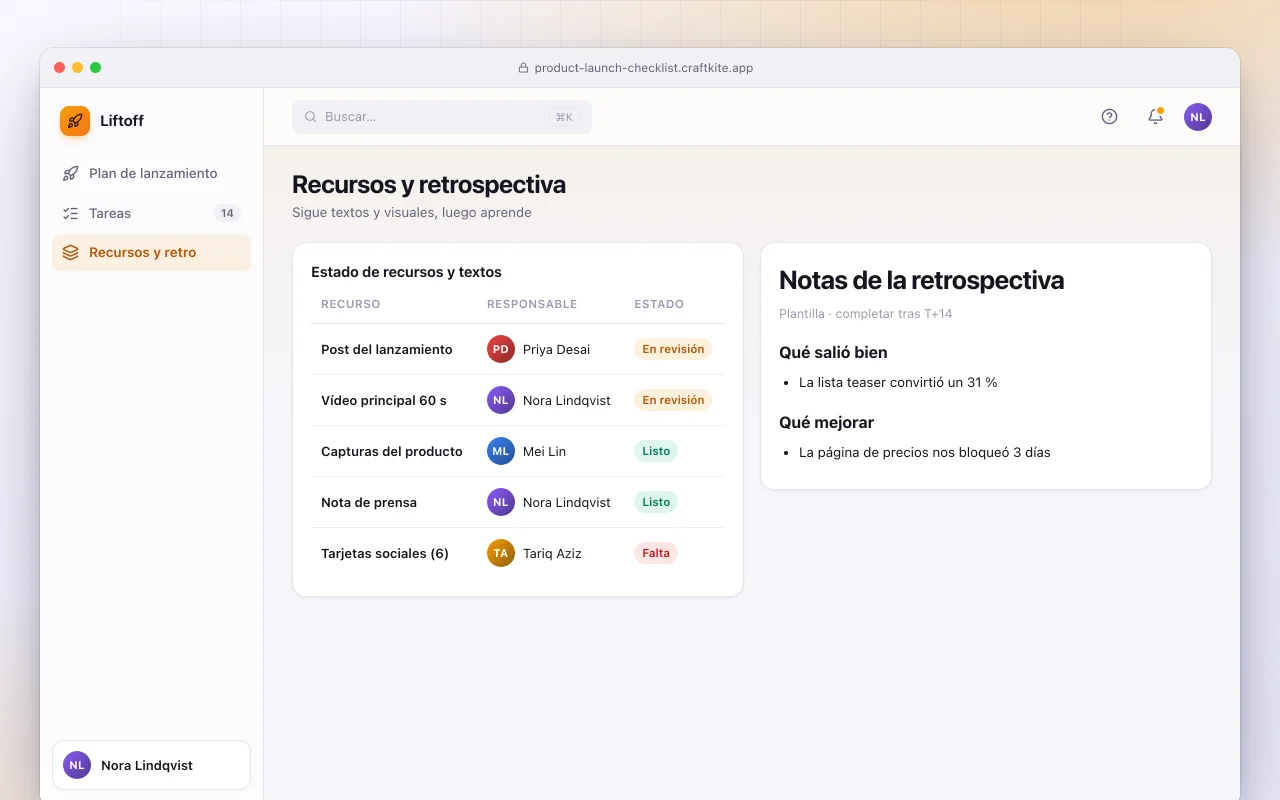
Task: Click Priya Desai's PD avatar
Action: (x=501, y=349)
